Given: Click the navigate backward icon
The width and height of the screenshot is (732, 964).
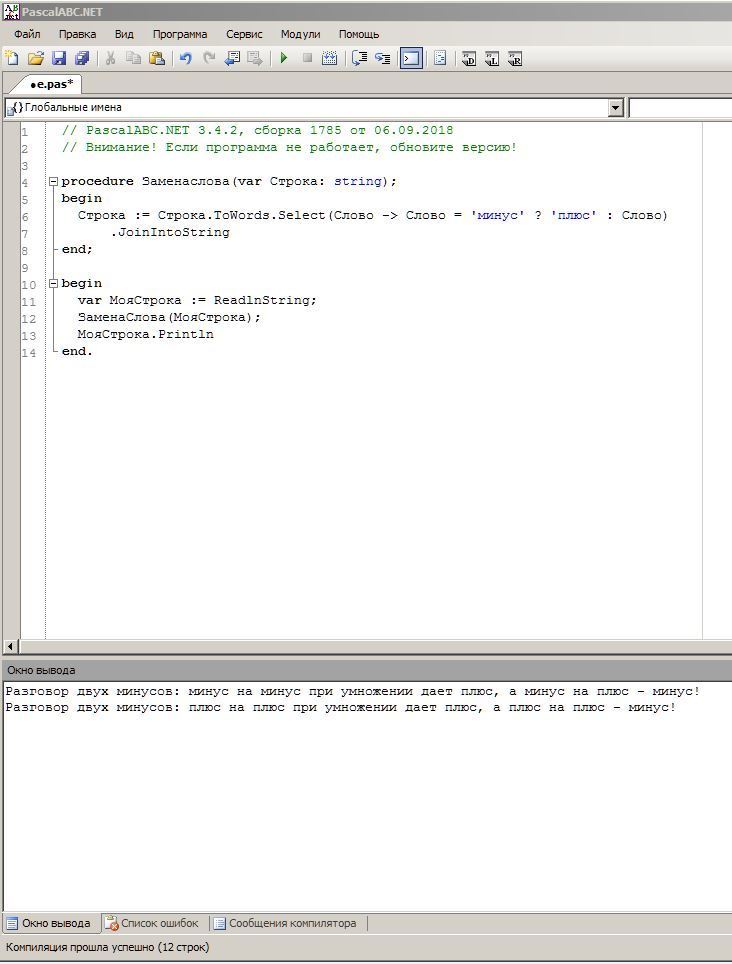Looking at the screenshot, I should (x=232, y=58).
